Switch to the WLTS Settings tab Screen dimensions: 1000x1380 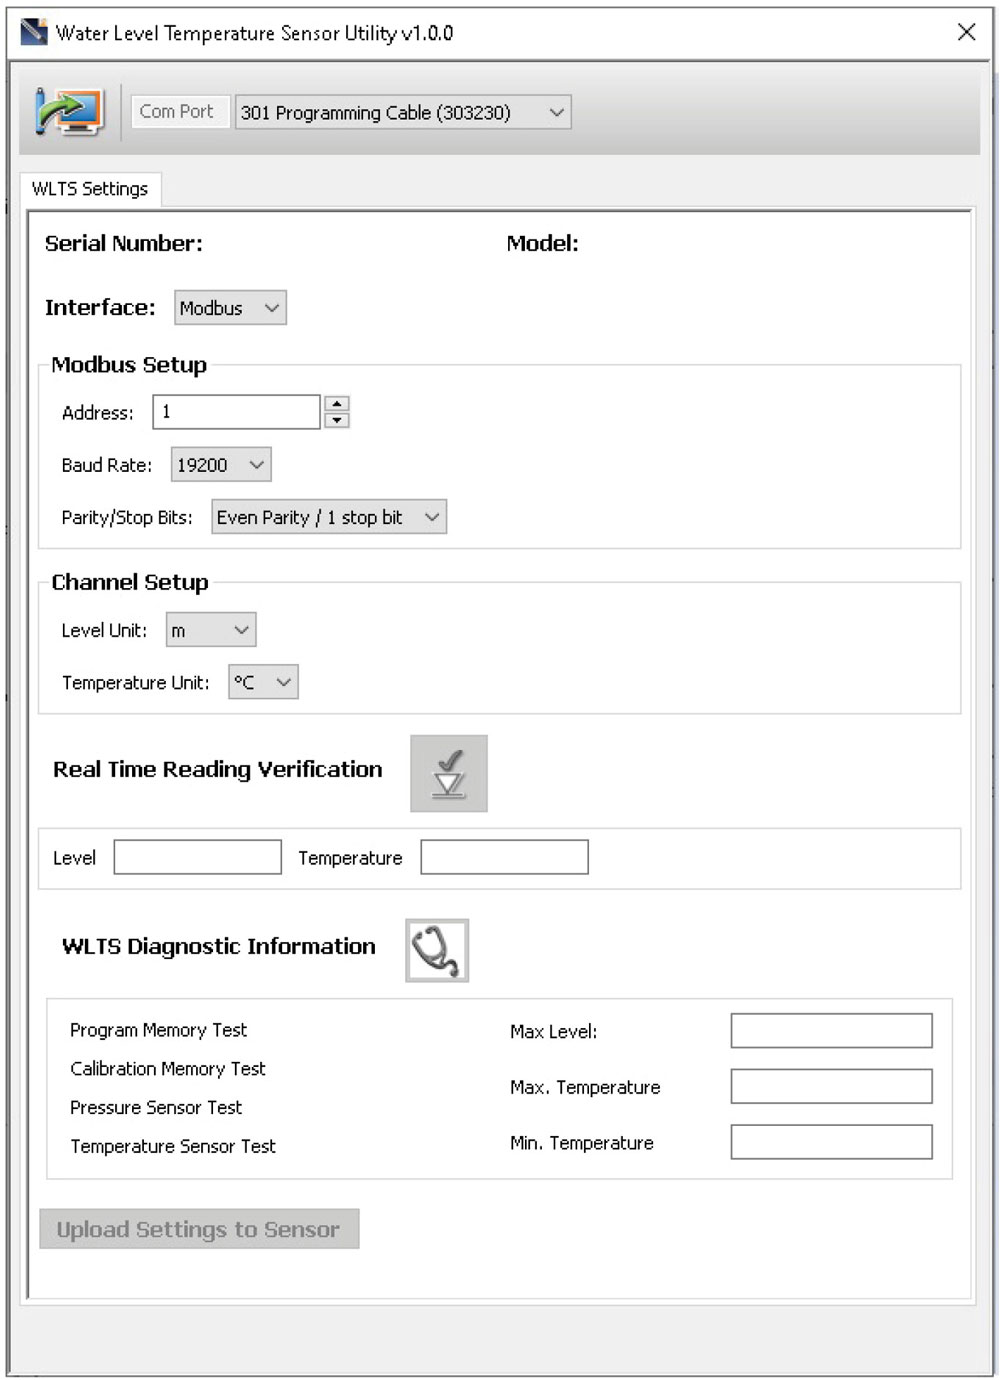[x=90, y=189]
